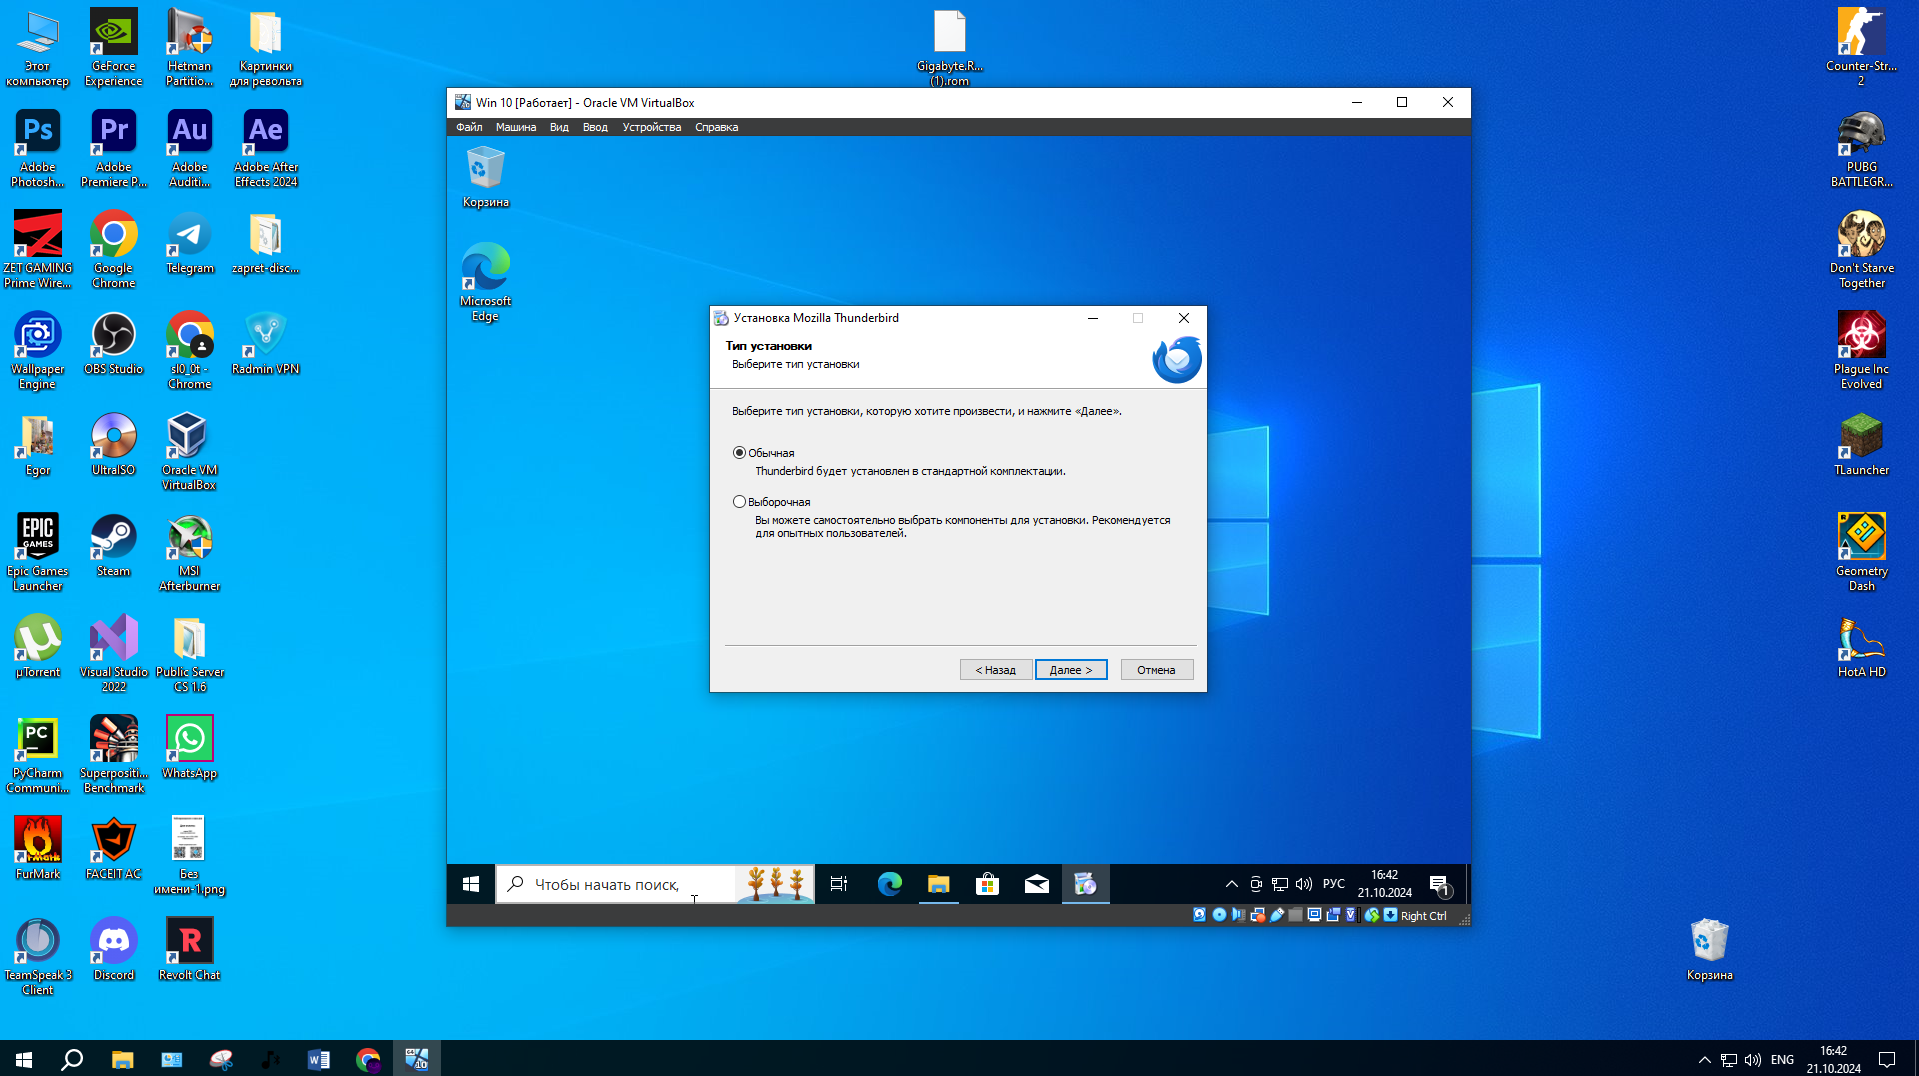This screenshot has width=1919, height=1076.
Task: Open the Машина menu in VirtualBox
Action: click(x=516, y=127)
